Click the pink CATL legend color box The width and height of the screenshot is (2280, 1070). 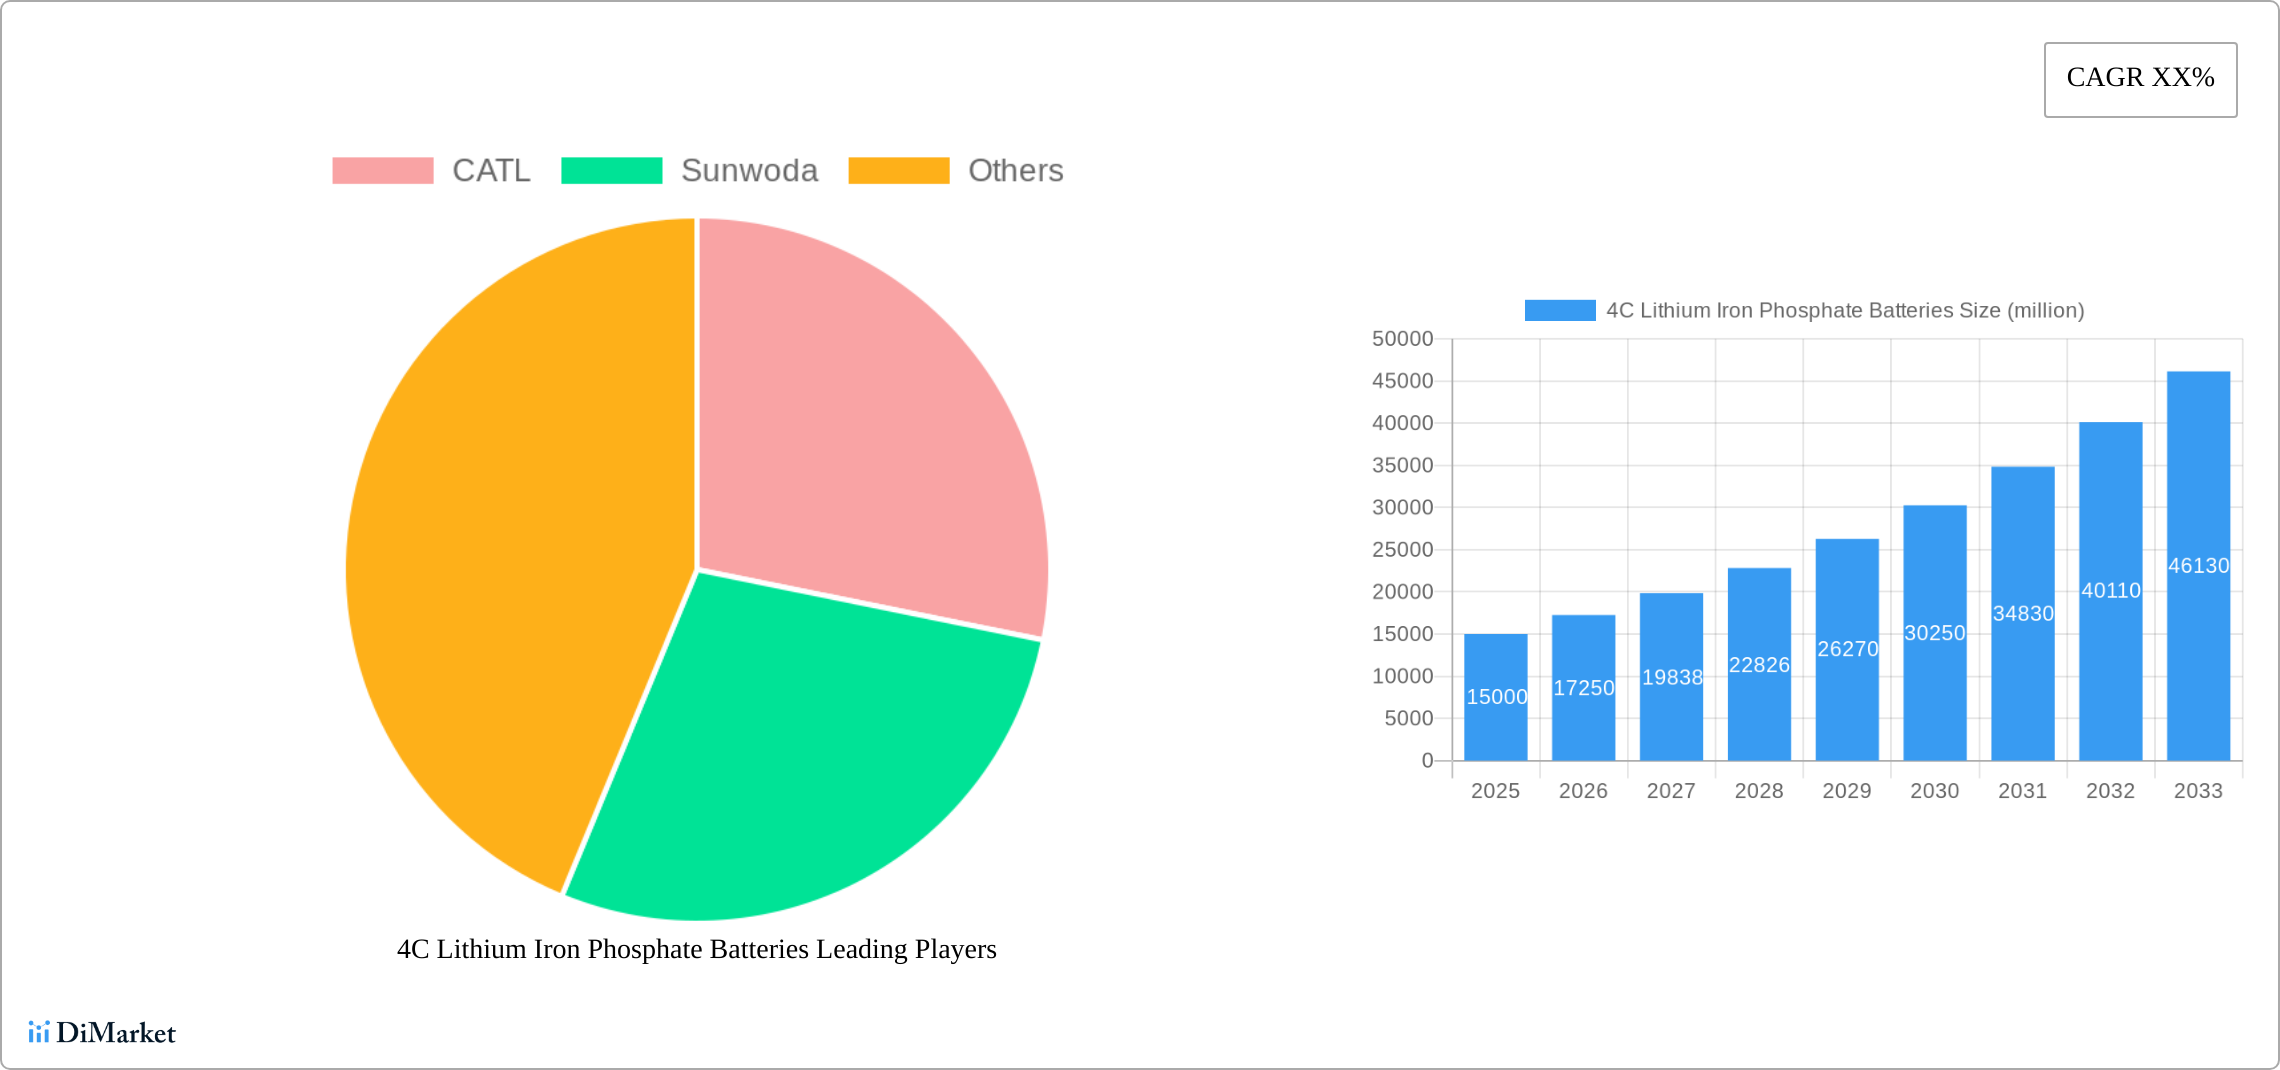pos(382,171)
